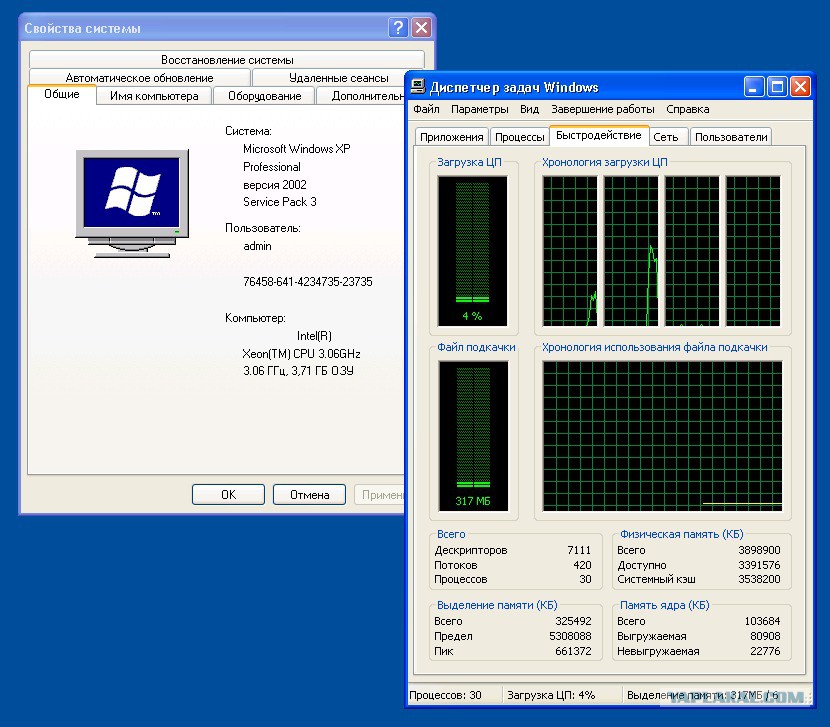Minimize the Диспетчер задач Windows window
This screenshot has width=830, height=727.
point(754,87)
